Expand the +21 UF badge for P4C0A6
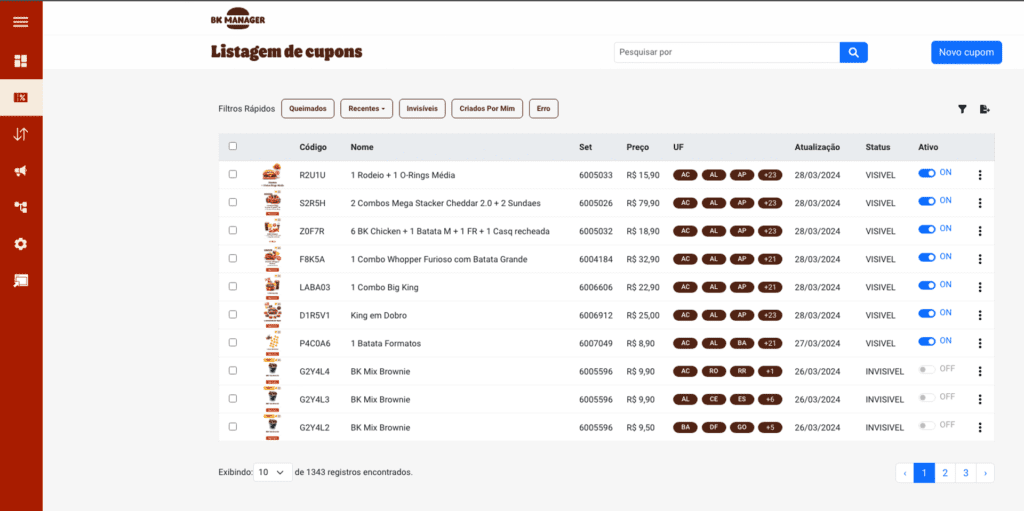Viewport: 1024px width, 511px height. pyautogui.click(x=770, y=344)
